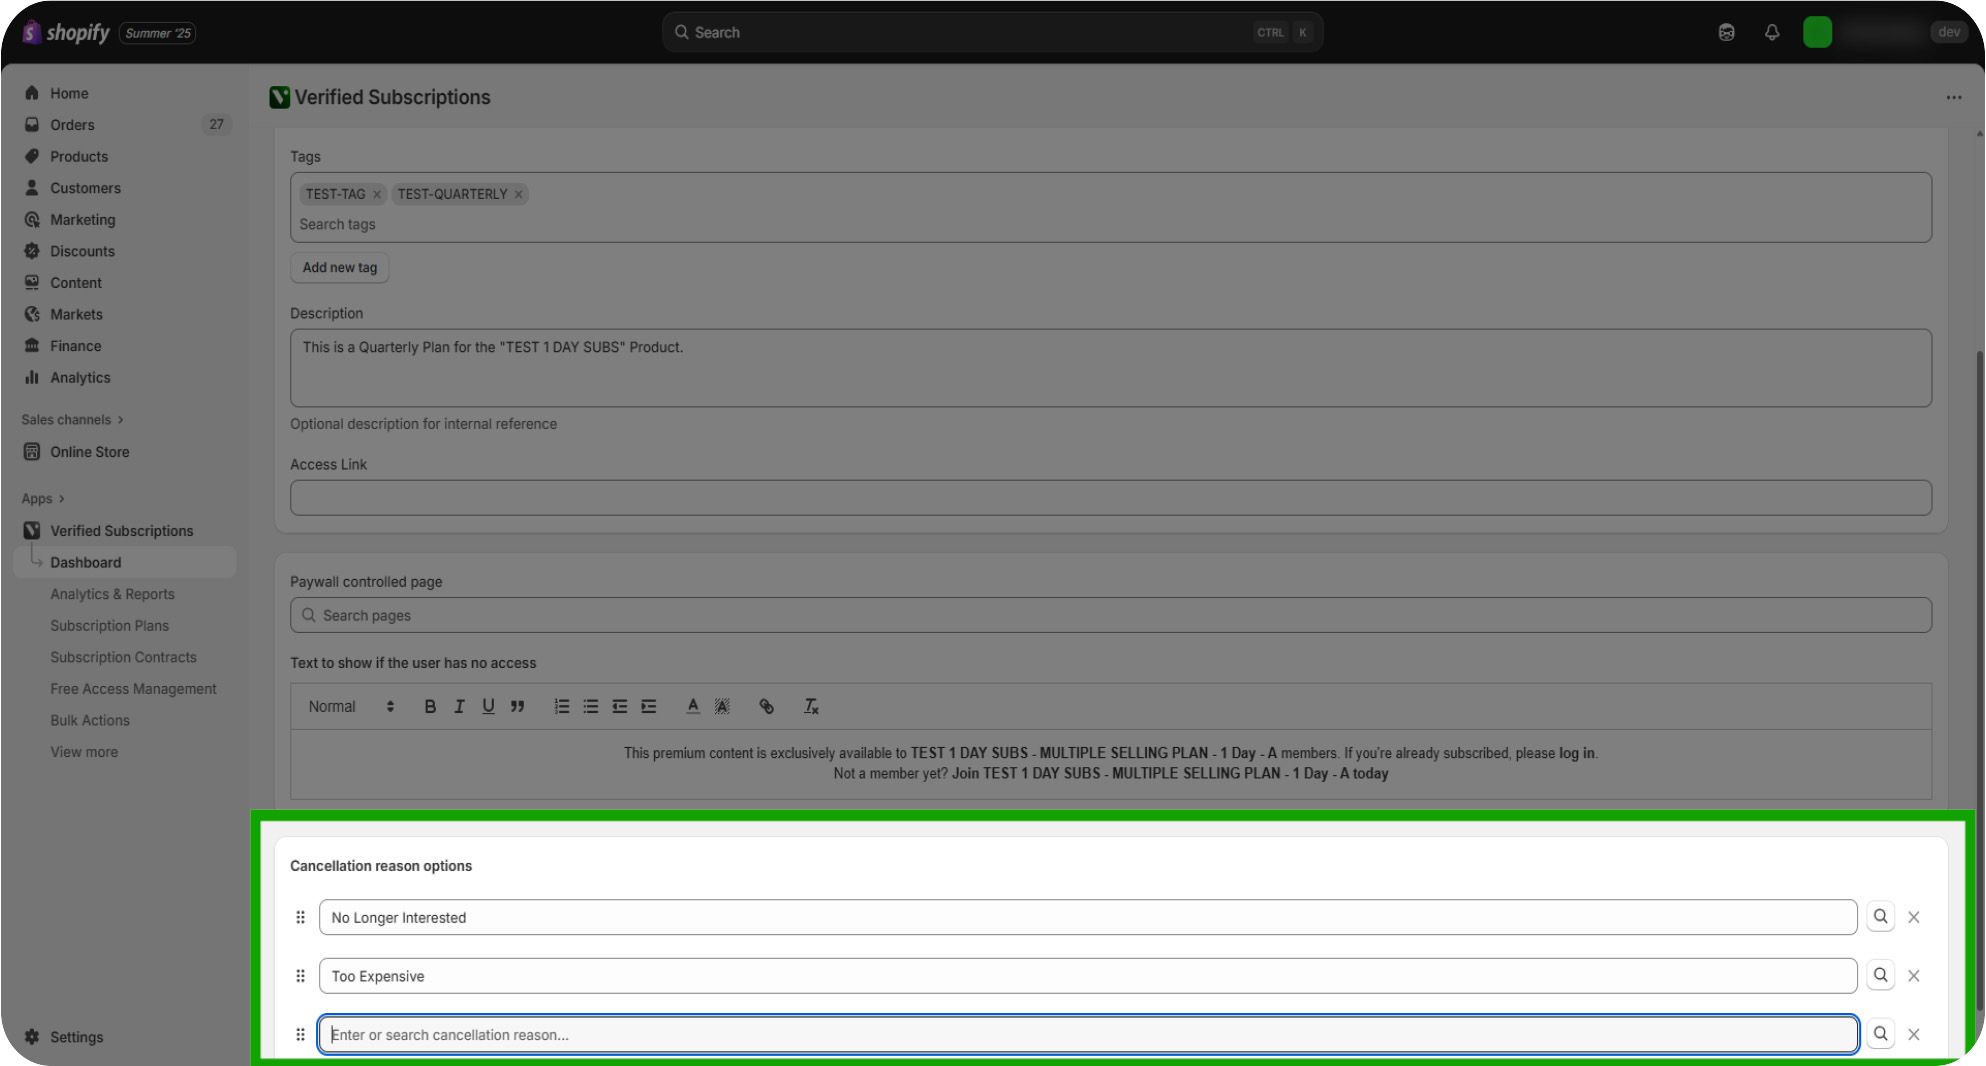Click the Access Link field

tap(1110, 498)
